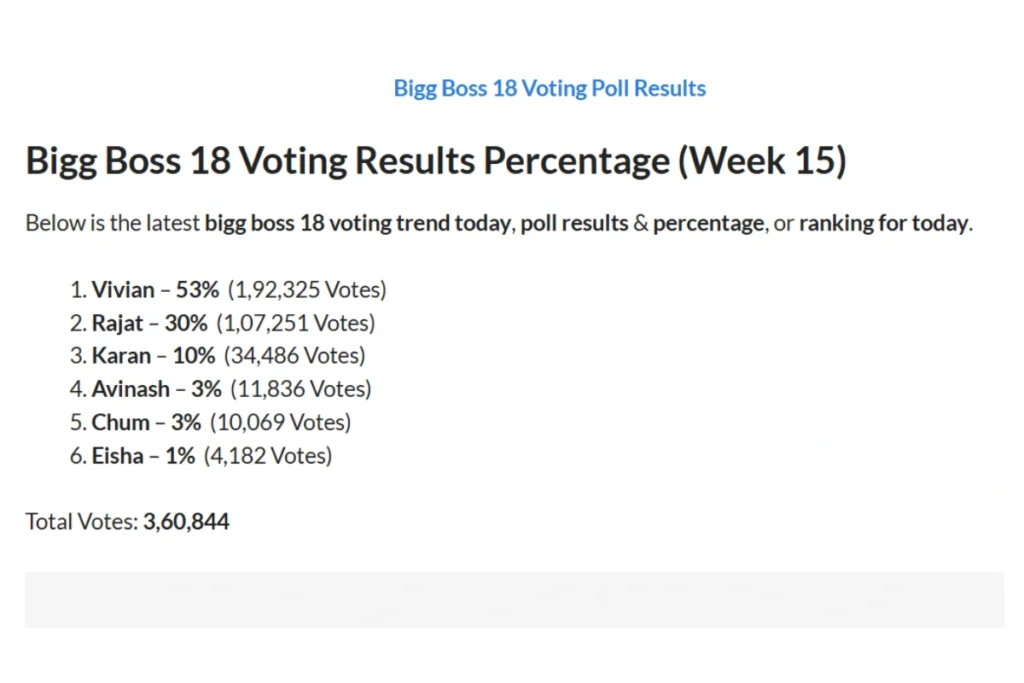1024x683 pixels.
Task: Click the Avinash 3% list entry
Action: (221, 389)
